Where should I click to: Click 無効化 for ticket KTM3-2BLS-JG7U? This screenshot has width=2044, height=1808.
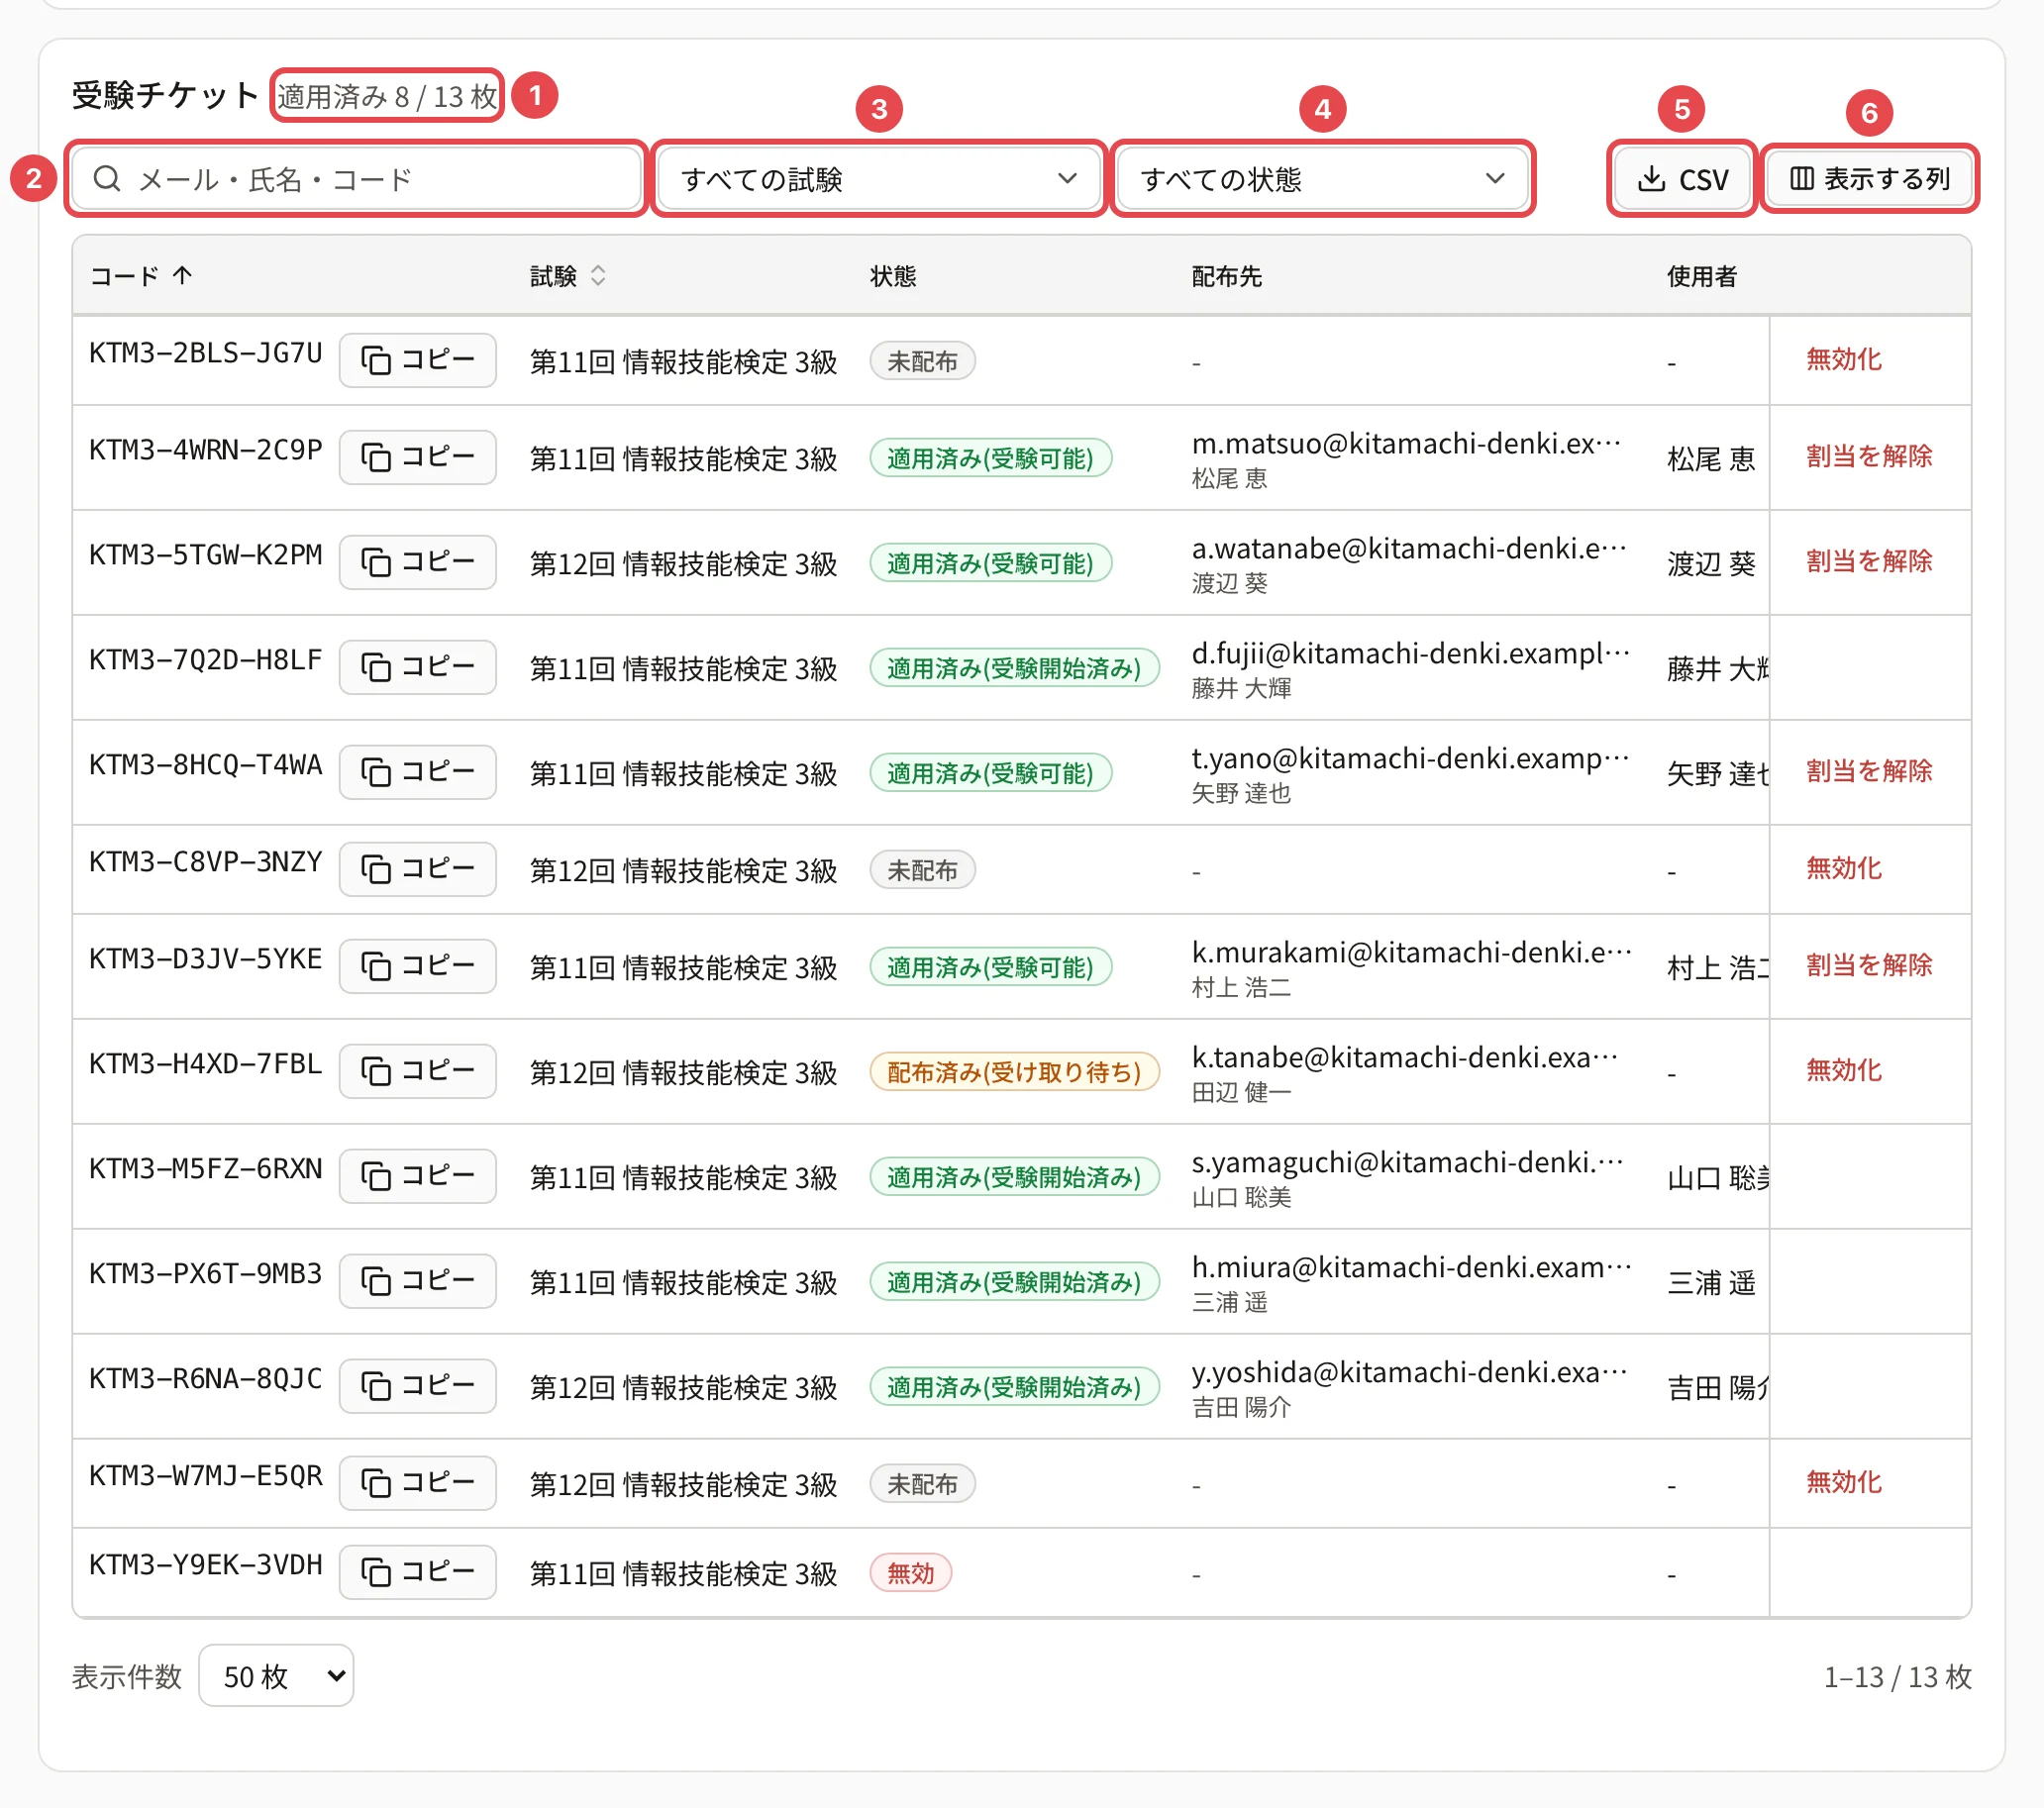pyautogui.click(x=1843, y=360)
